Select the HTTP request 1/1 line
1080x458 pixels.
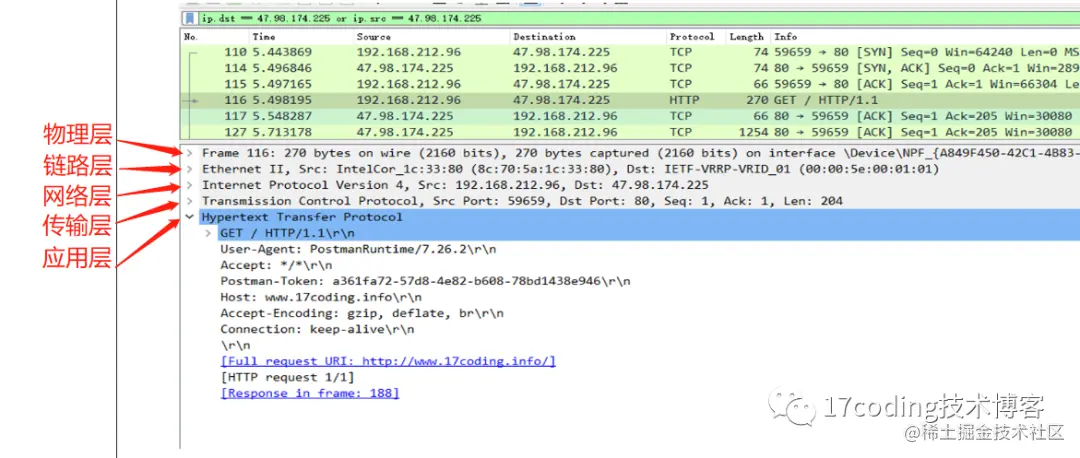click(x=287, y=377)
